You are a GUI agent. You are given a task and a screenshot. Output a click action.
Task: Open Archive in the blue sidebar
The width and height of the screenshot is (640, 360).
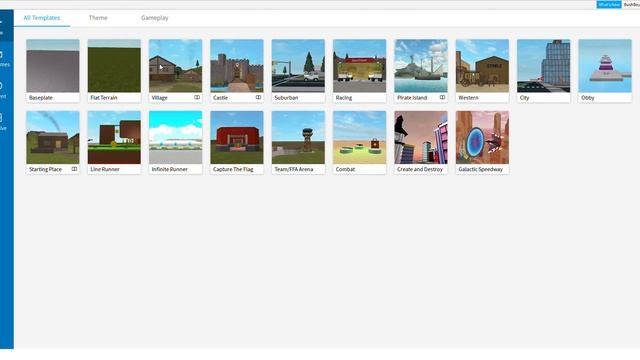click(6, 122)
